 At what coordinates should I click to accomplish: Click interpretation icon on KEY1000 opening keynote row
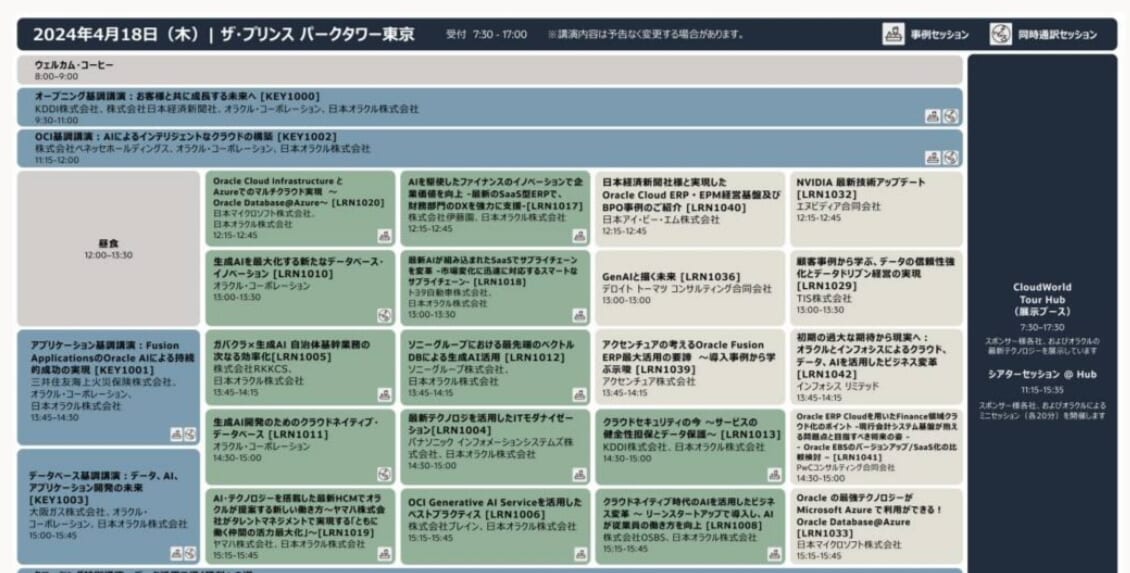pos(951,117)
